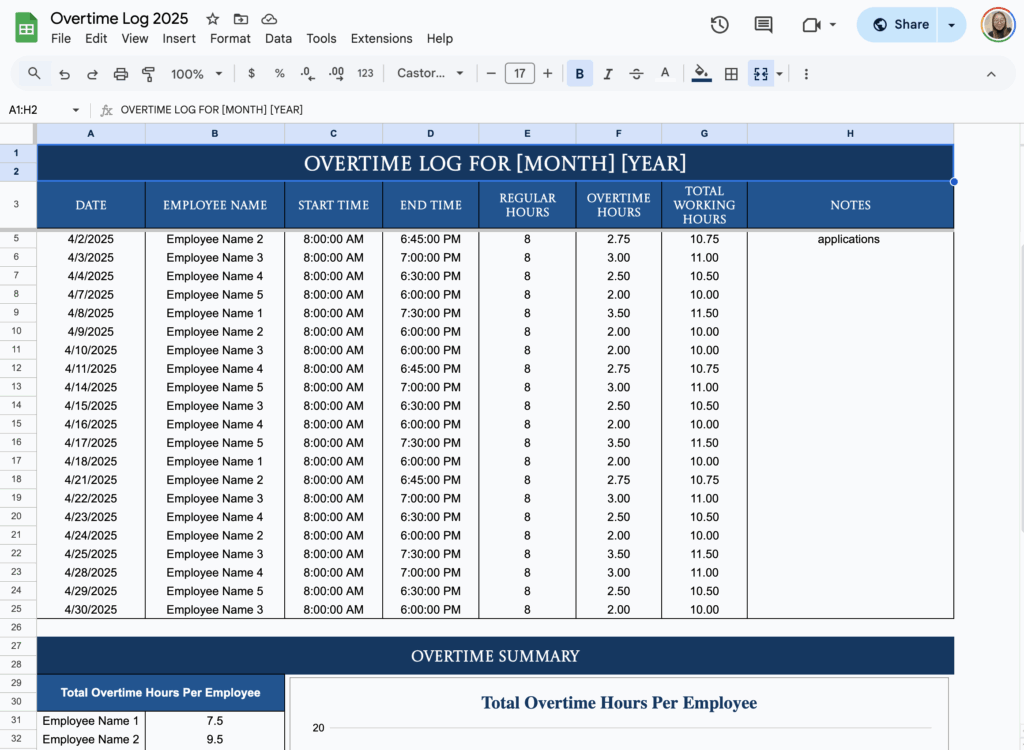Open version history via clock icon

[x=719, y=24]
